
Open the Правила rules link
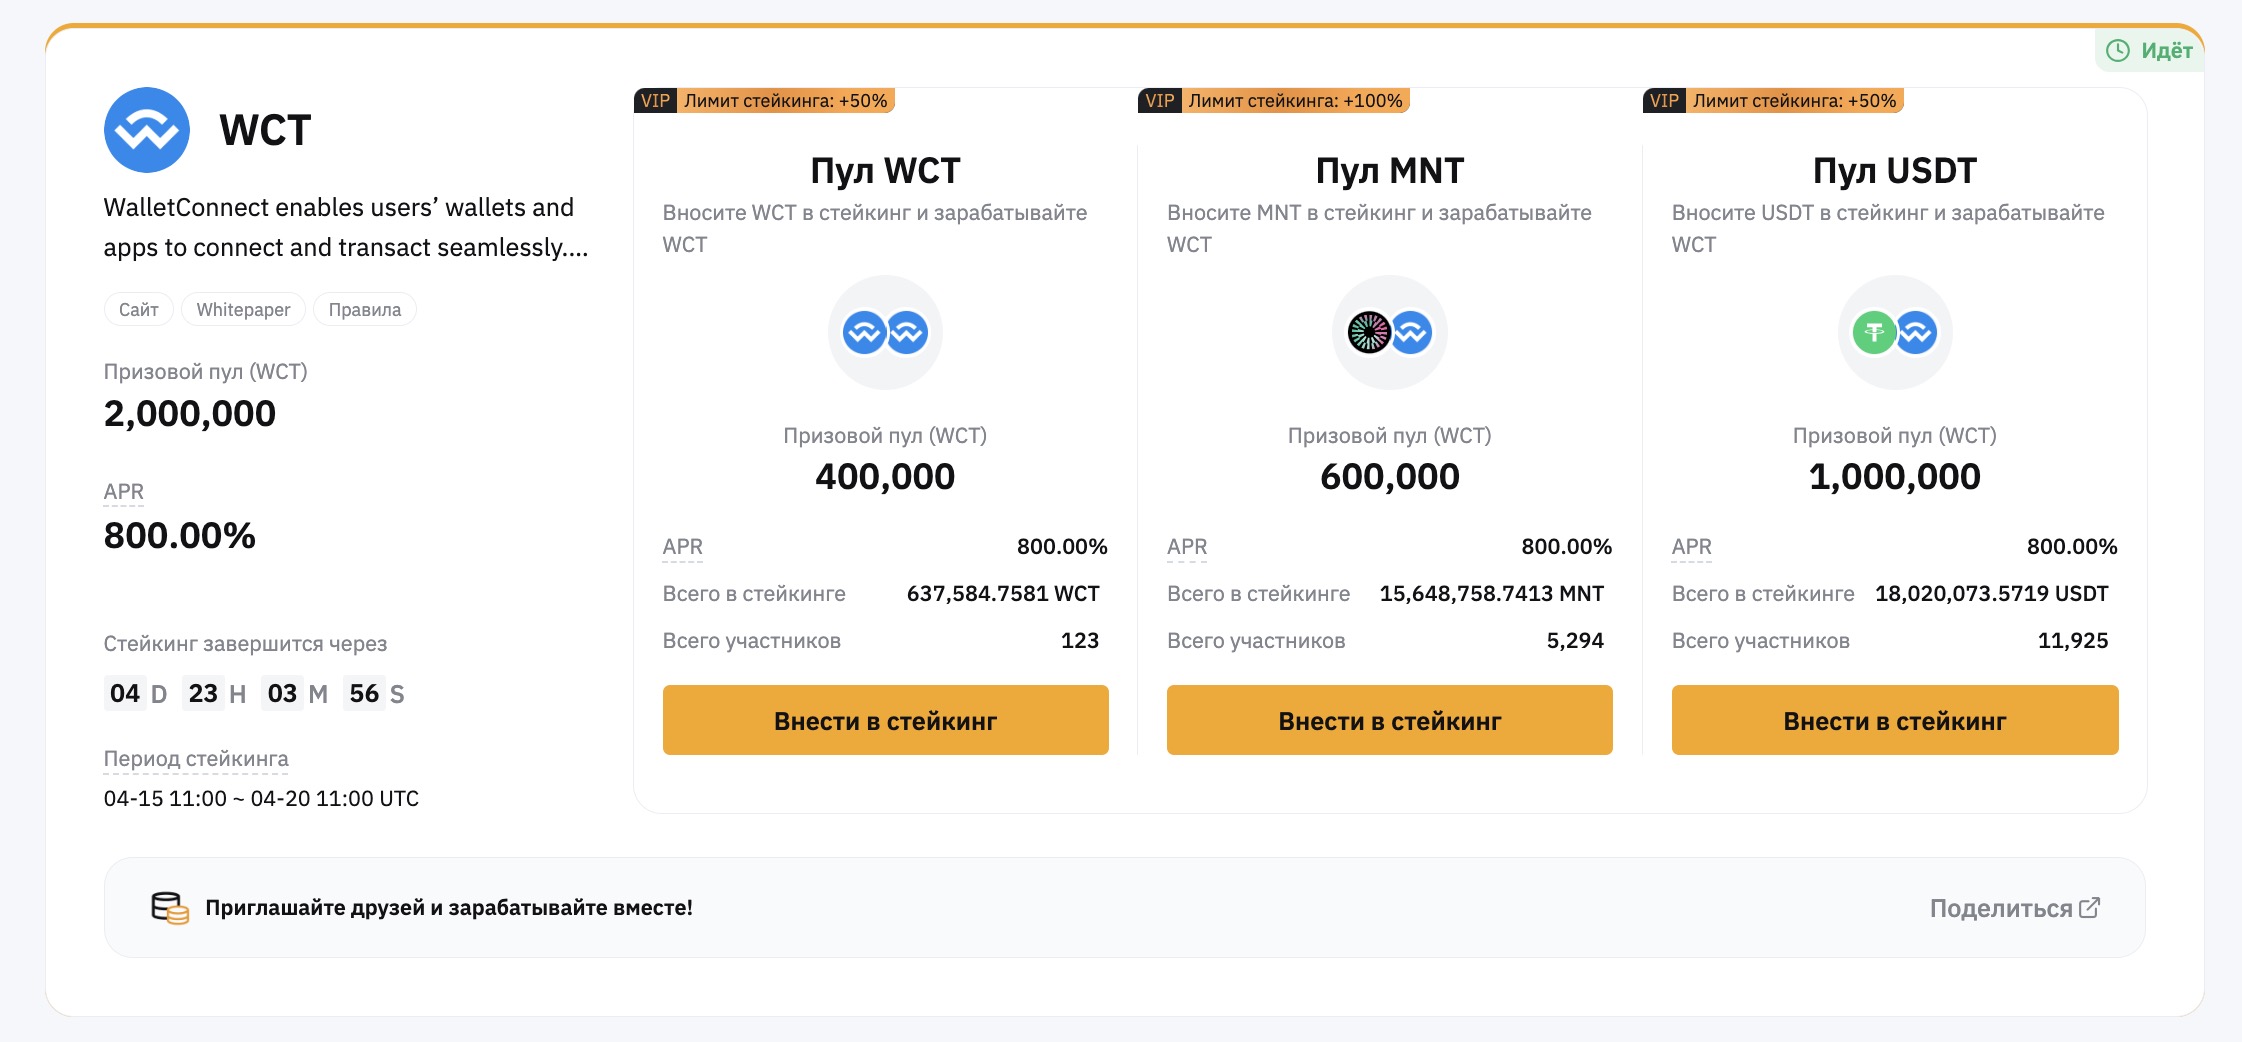(365, 310)
